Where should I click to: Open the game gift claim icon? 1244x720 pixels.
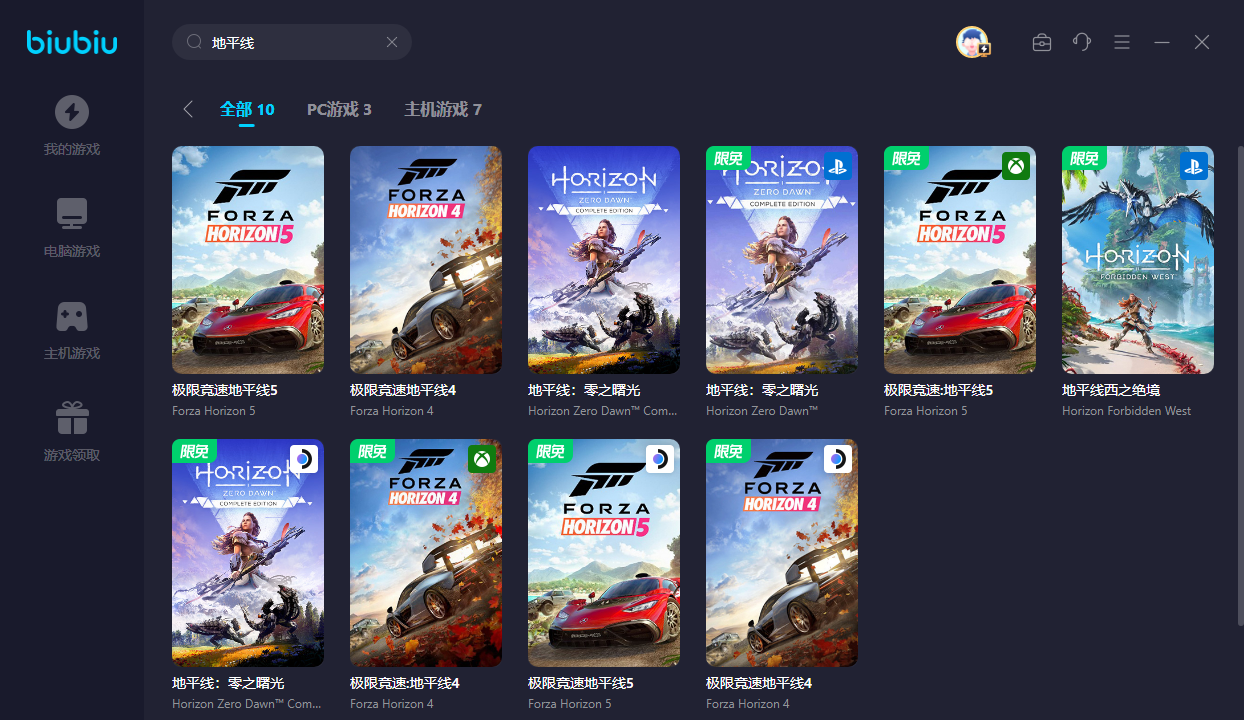point(71,418)
